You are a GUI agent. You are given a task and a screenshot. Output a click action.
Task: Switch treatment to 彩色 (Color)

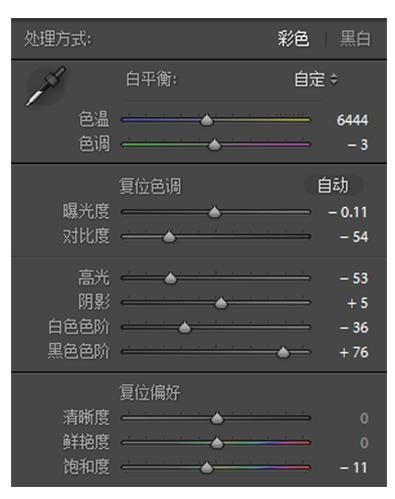[293, 39]
